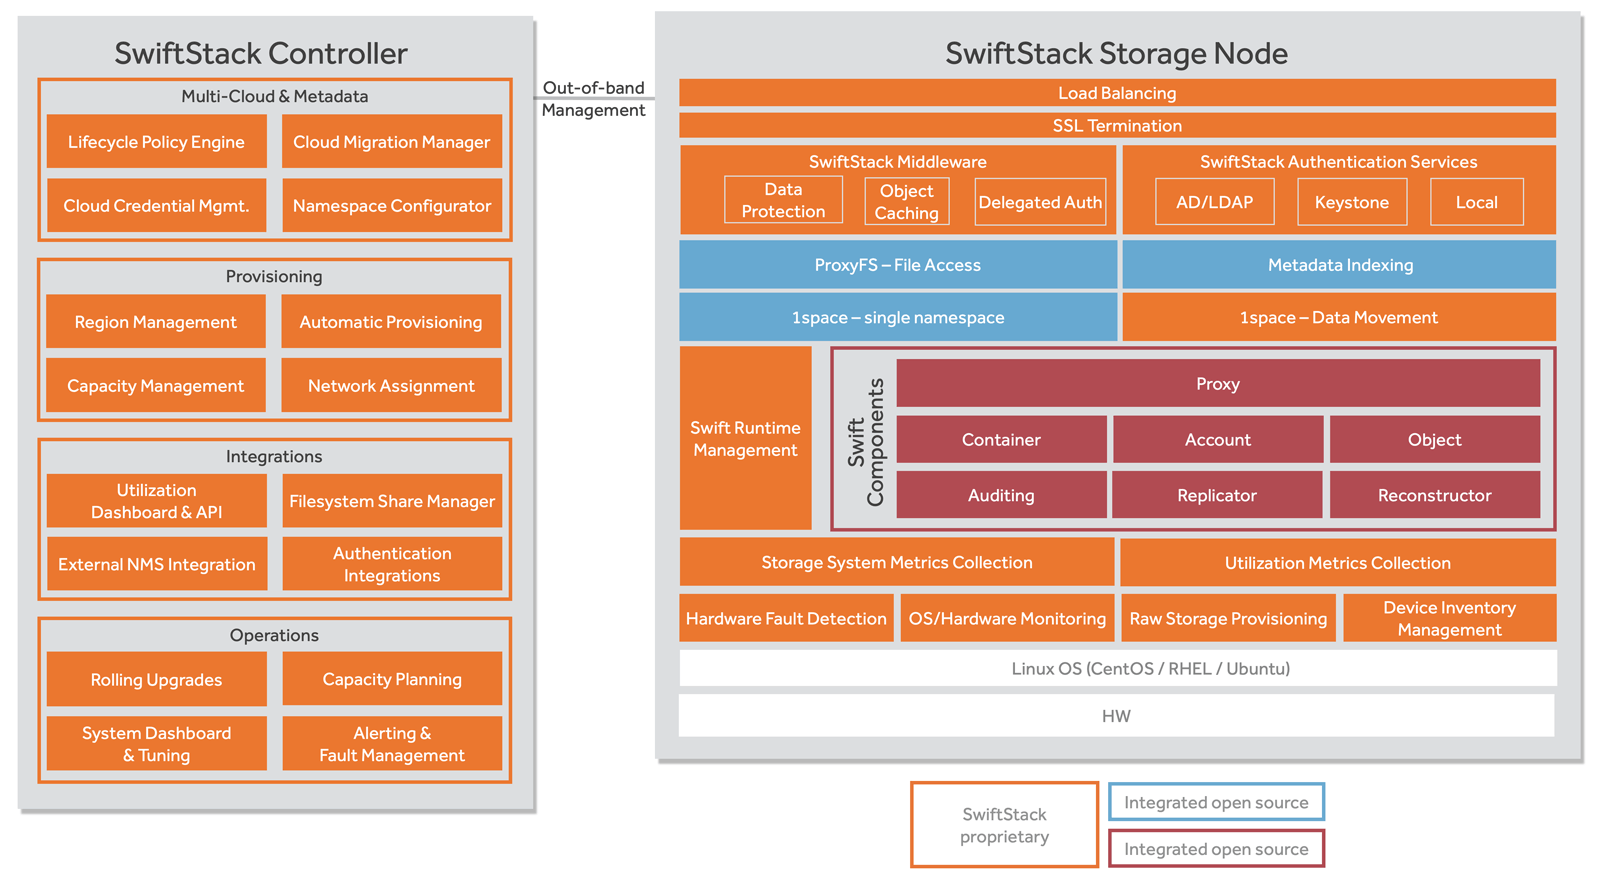Select the Auditing component box

tap(1001, 495)
